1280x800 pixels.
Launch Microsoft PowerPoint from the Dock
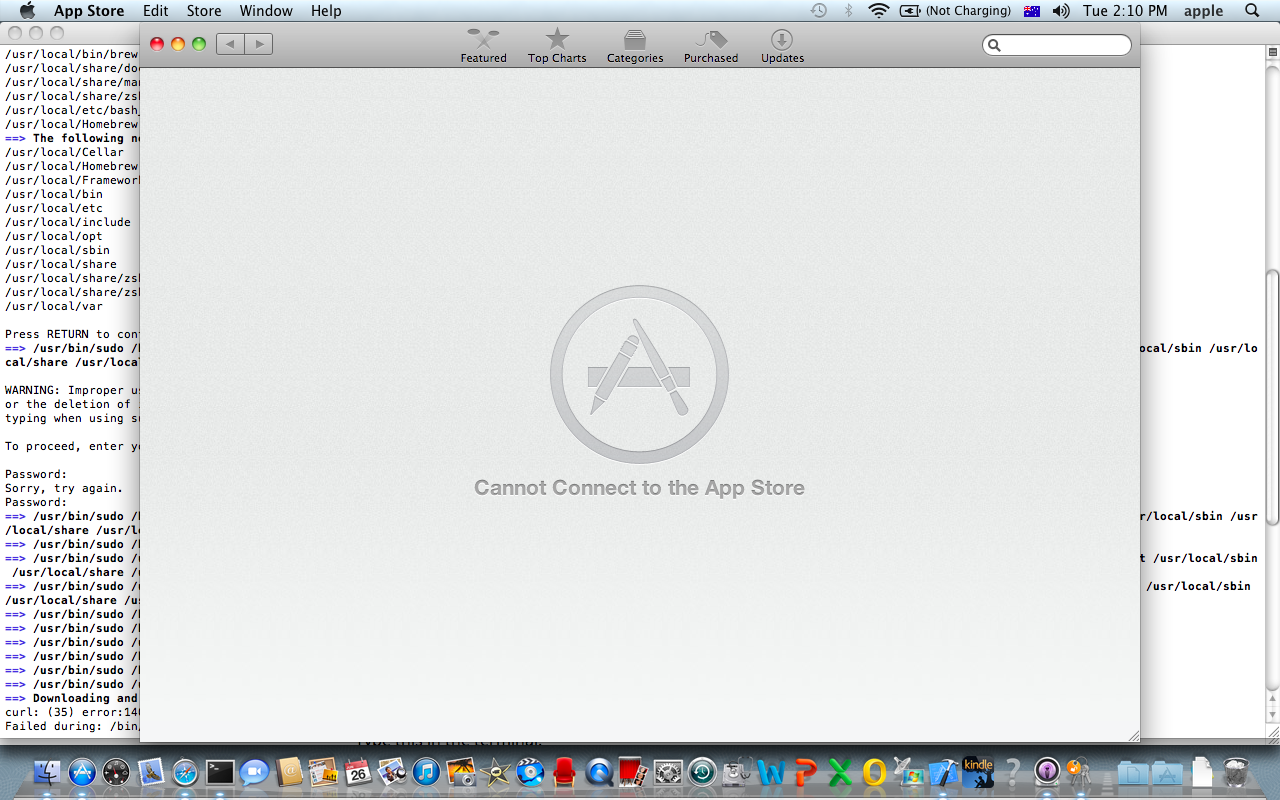pyautogui.click(x=806, y=772)
